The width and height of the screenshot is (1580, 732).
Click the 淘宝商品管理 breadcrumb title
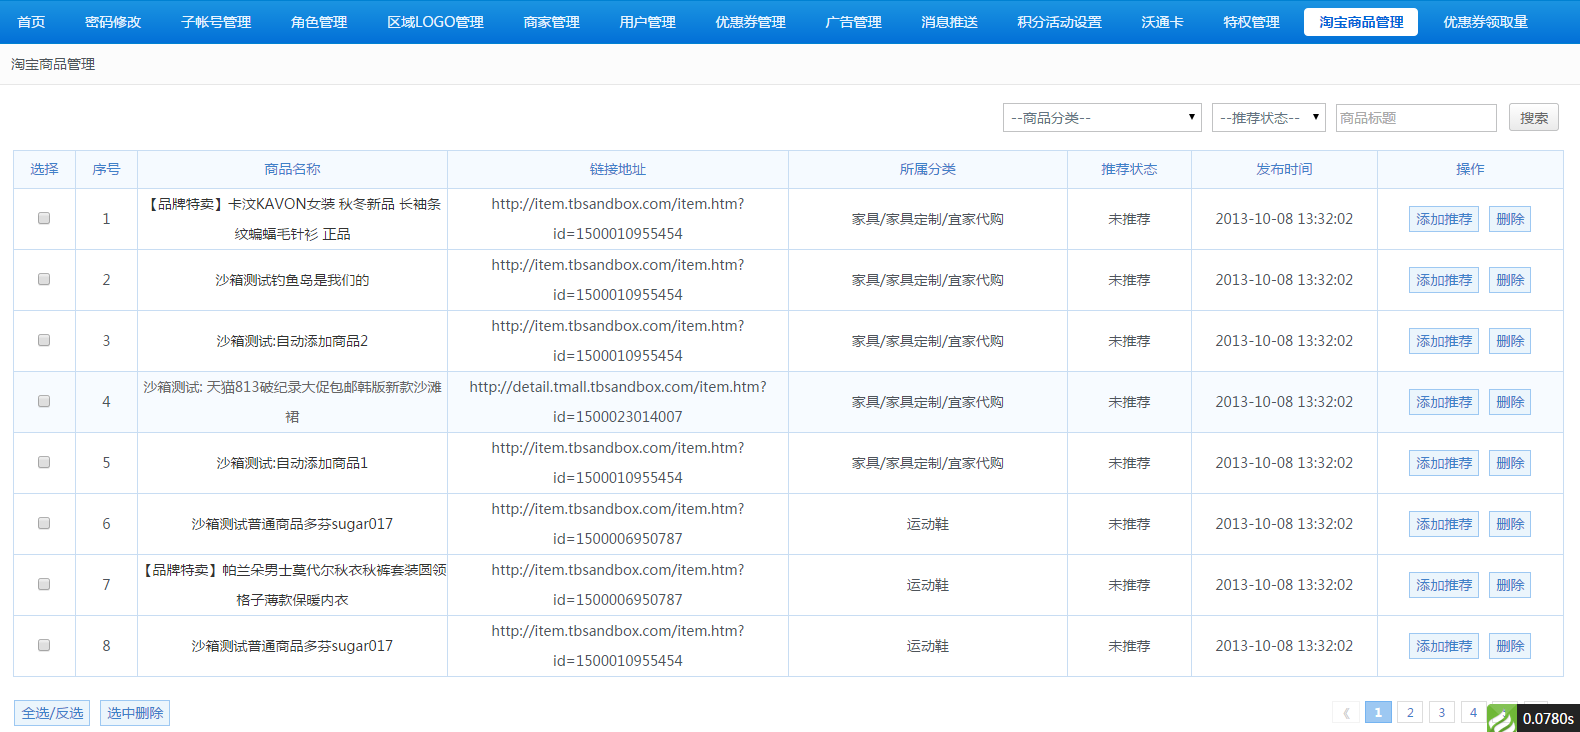click(x=53, y=64)
